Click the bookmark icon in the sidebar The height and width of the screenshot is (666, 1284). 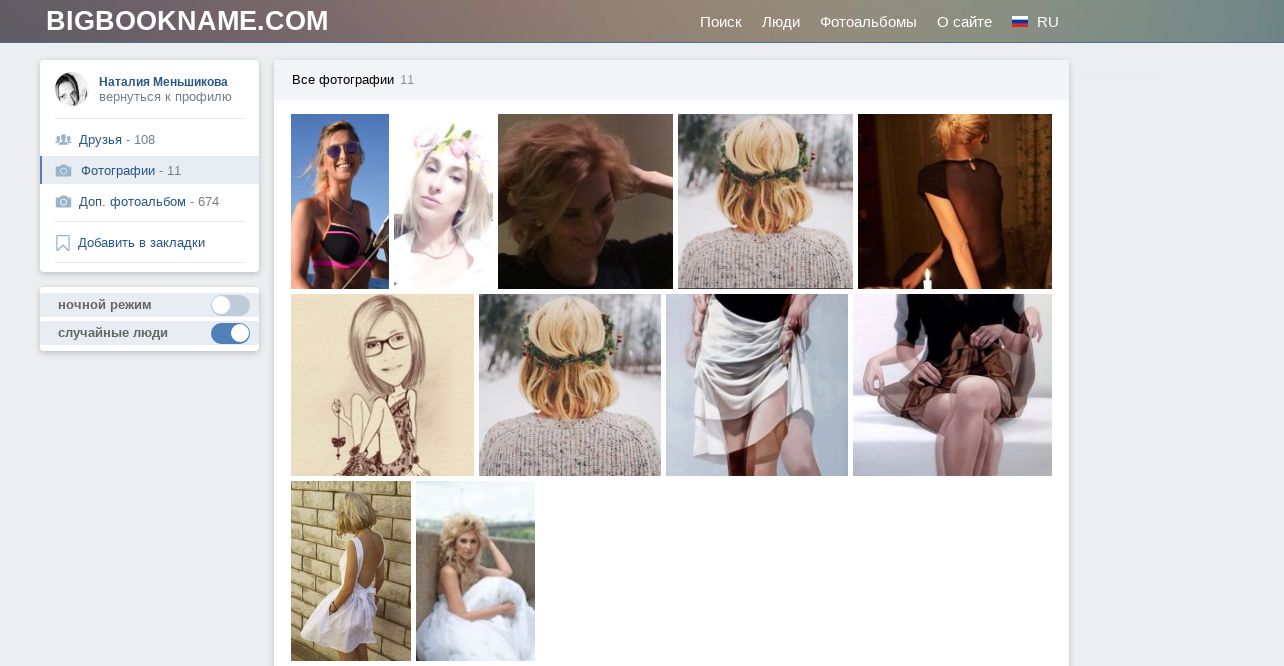click(63, 243)
